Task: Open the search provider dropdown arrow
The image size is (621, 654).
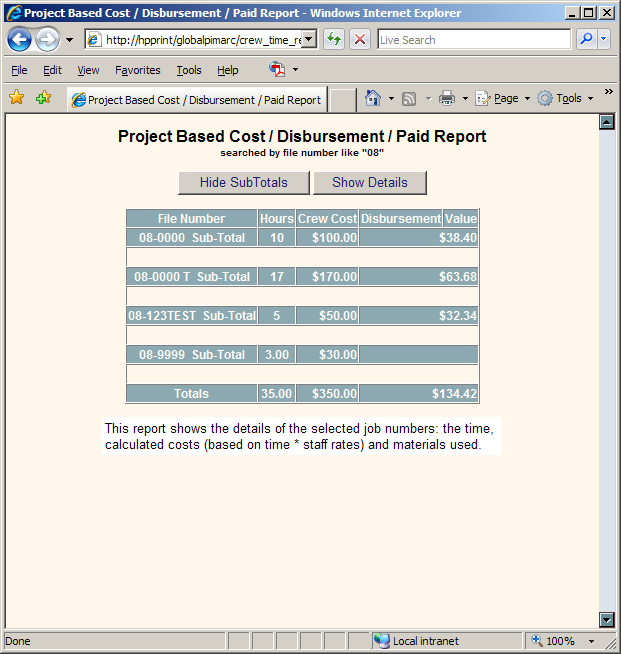Action: [603, 39]
